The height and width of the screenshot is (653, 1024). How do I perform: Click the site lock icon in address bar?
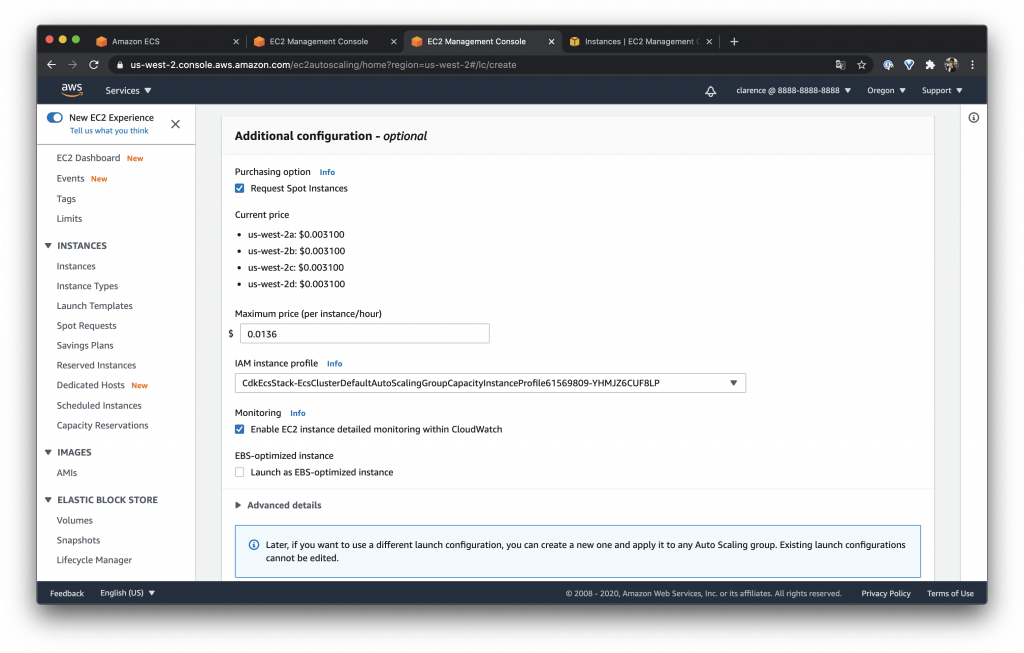tap(119, 65)
